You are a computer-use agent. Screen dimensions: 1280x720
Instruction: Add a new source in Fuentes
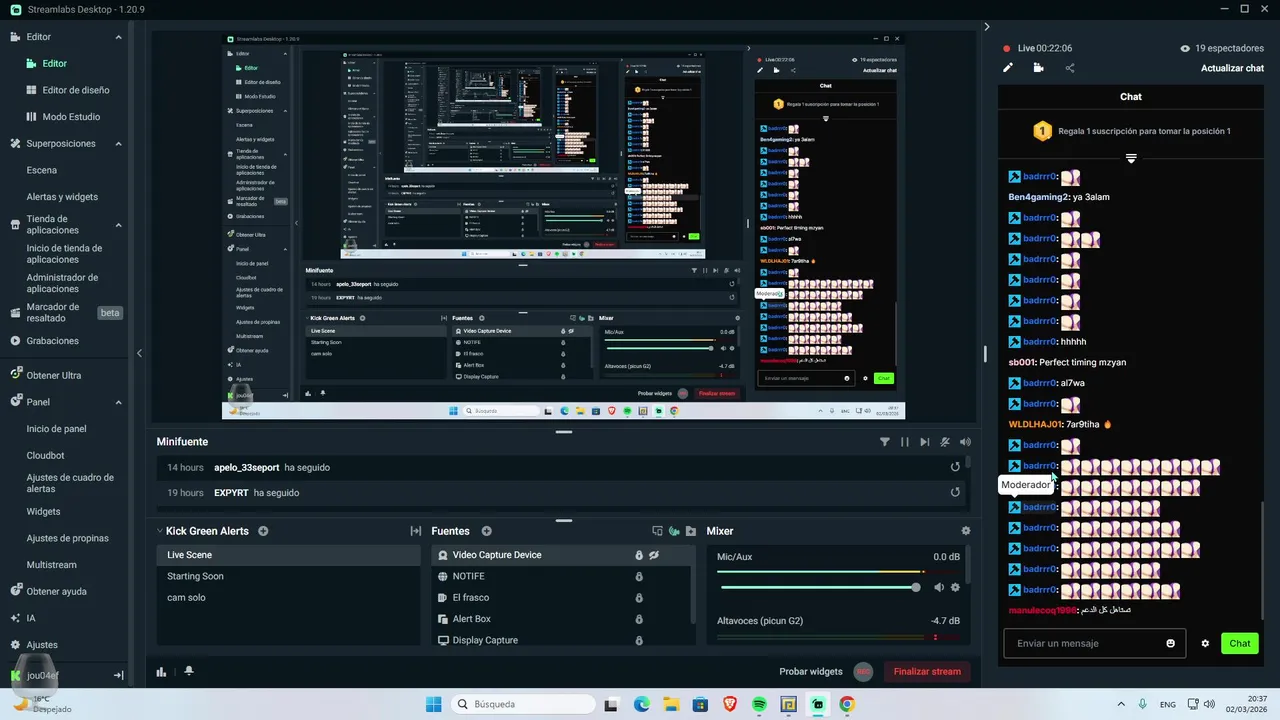(x=486, y=531)
